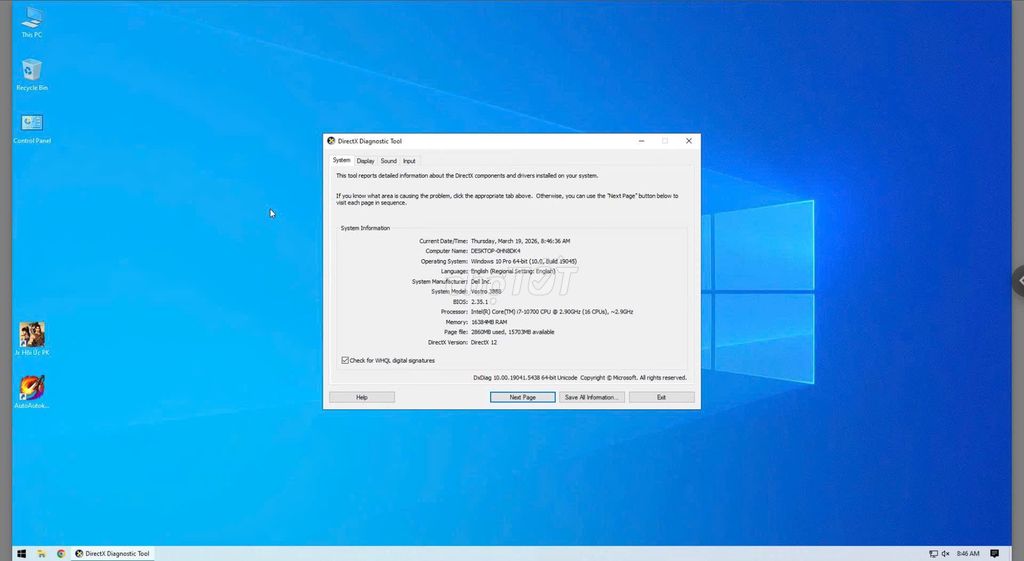
Task: Click 'English (Regional Setting: English)' value
Action: tap(513, 271)
